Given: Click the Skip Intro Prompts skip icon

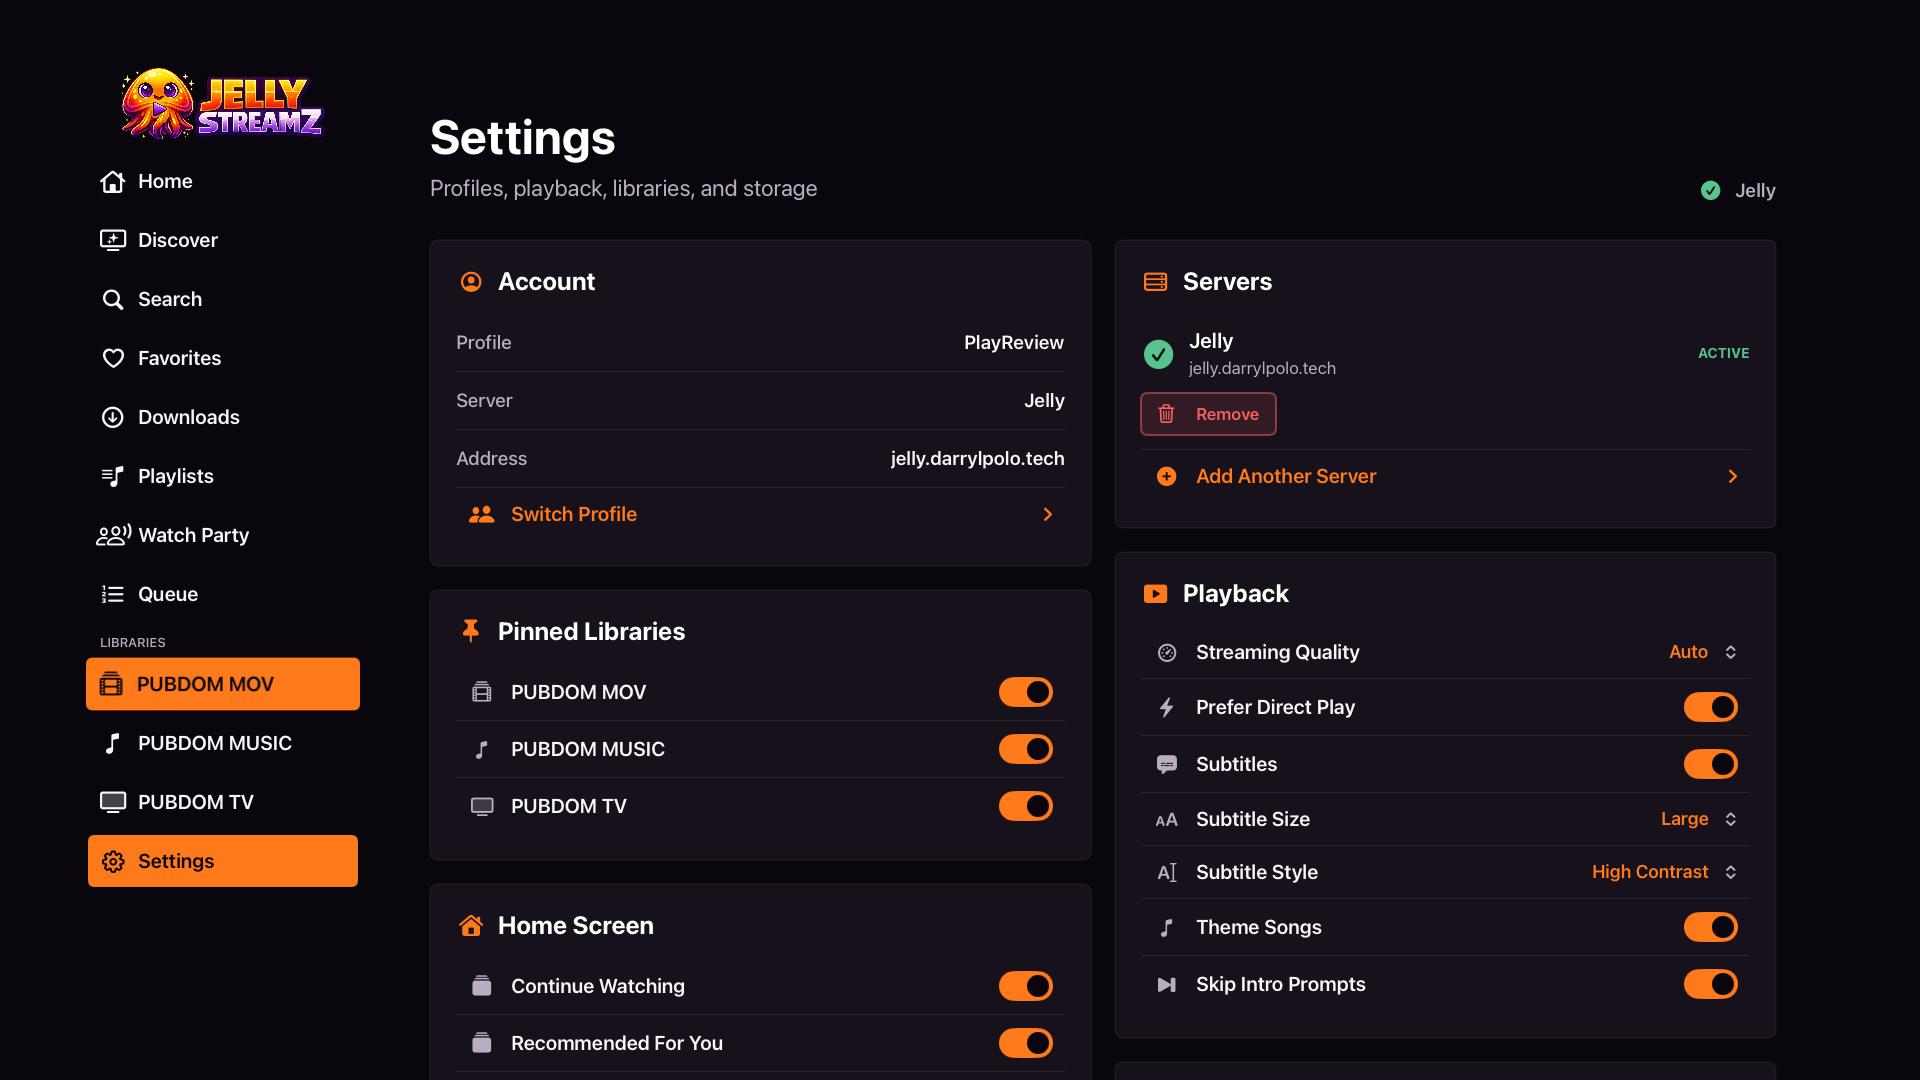Looking at the screenshot, I should point(1167,984).
